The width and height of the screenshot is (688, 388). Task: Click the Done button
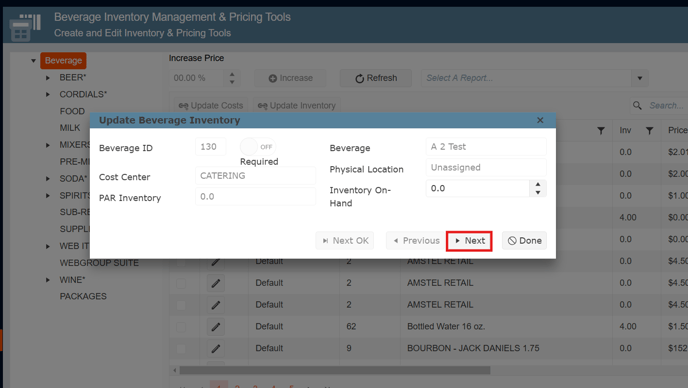tap(524, 241)
